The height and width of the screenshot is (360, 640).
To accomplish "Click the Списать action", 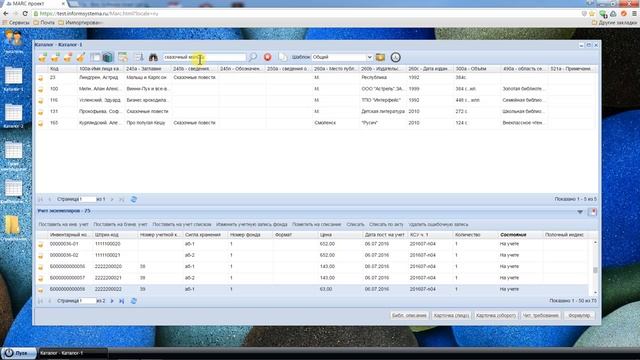I will pos(355,224).
